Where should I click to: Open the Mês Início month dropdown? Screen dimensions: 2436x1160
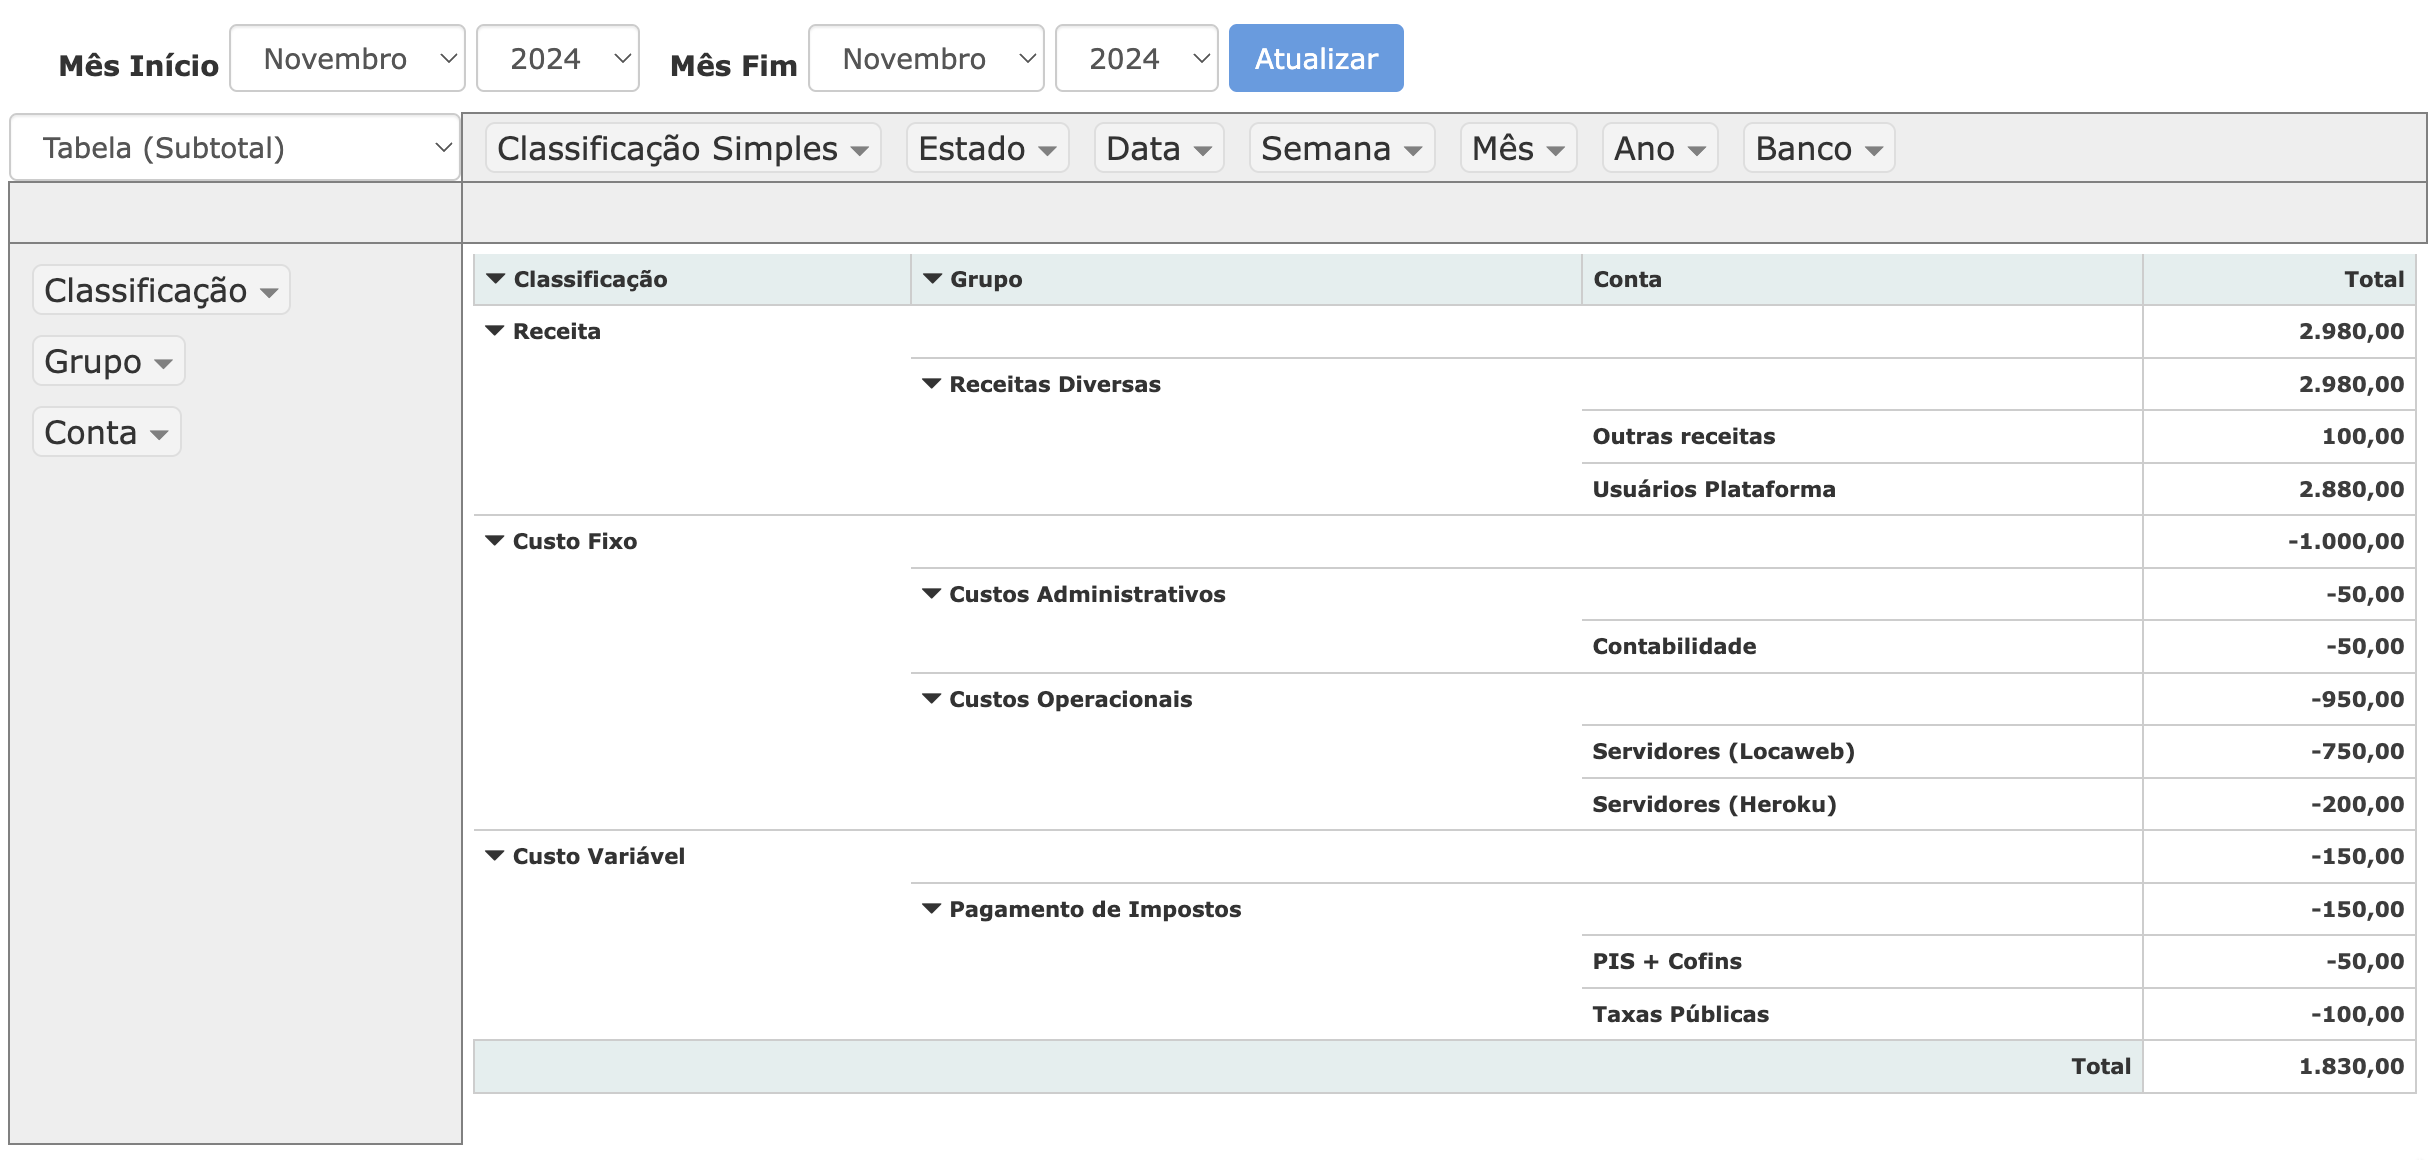click(x=347, y=59)
